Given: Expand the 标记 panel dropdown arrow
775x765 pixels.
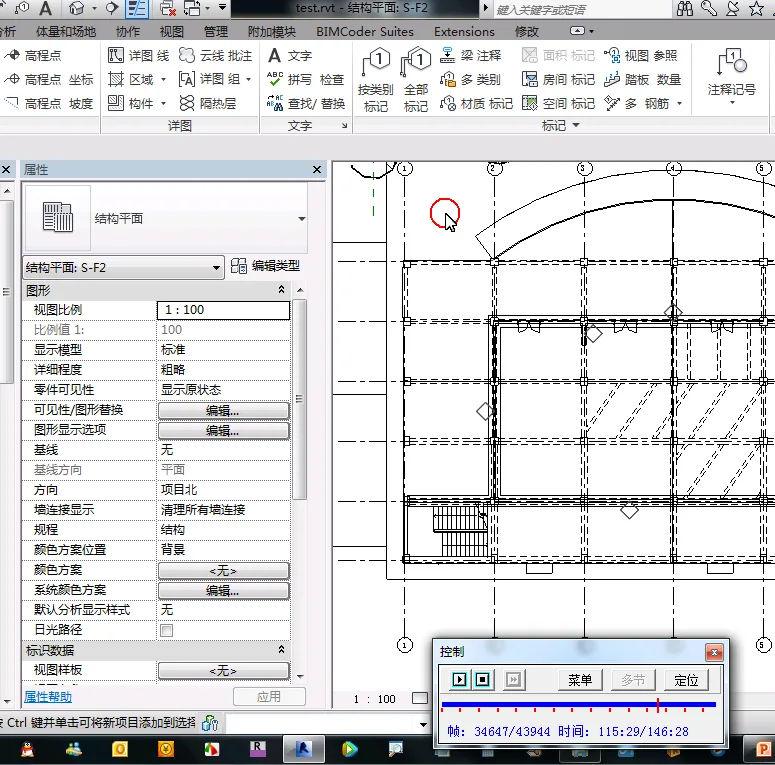Looking at the screenshot, I should (576, 126).
